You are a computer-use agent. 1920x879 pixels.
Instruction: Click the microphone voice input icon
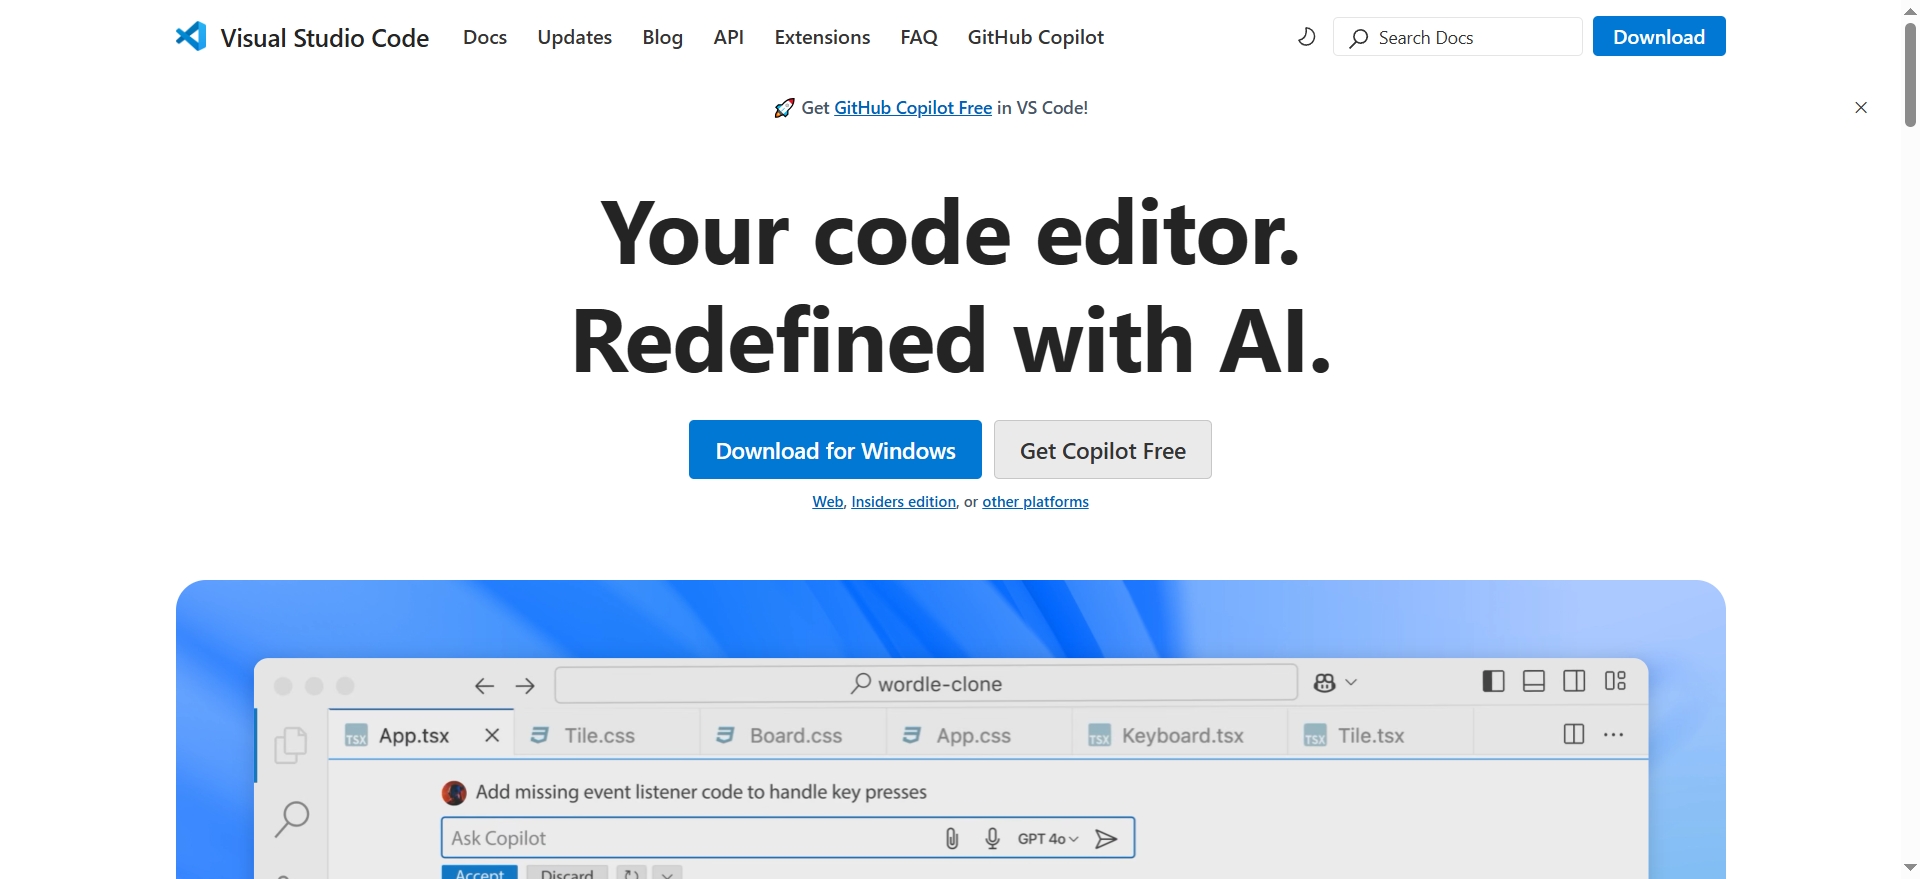pyautogui.click(x=992, y=839)
